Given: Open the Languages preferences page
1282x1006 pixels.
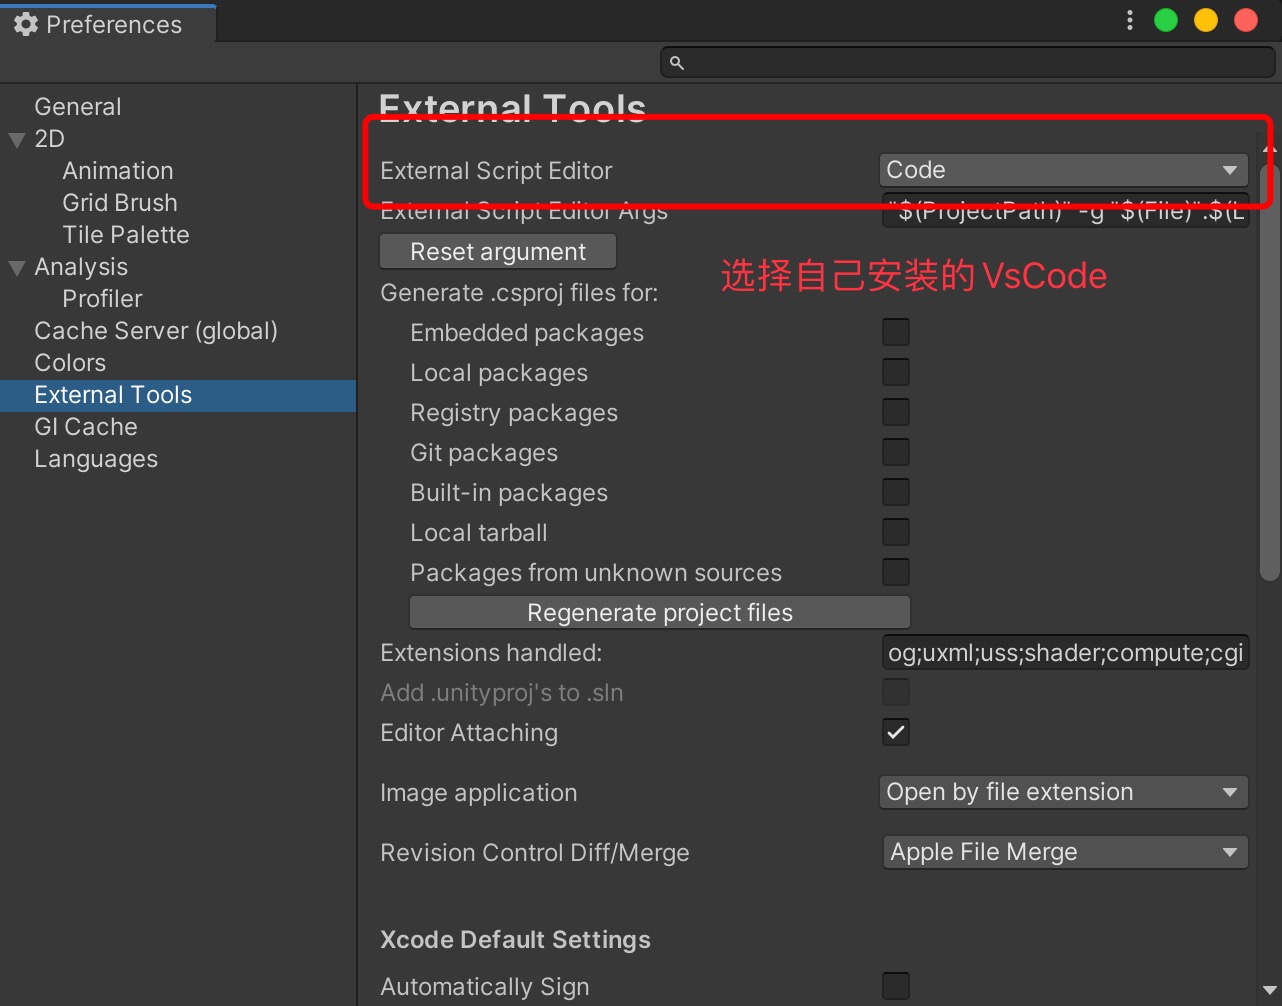Looking at the screenshot, I should (95, 459).
